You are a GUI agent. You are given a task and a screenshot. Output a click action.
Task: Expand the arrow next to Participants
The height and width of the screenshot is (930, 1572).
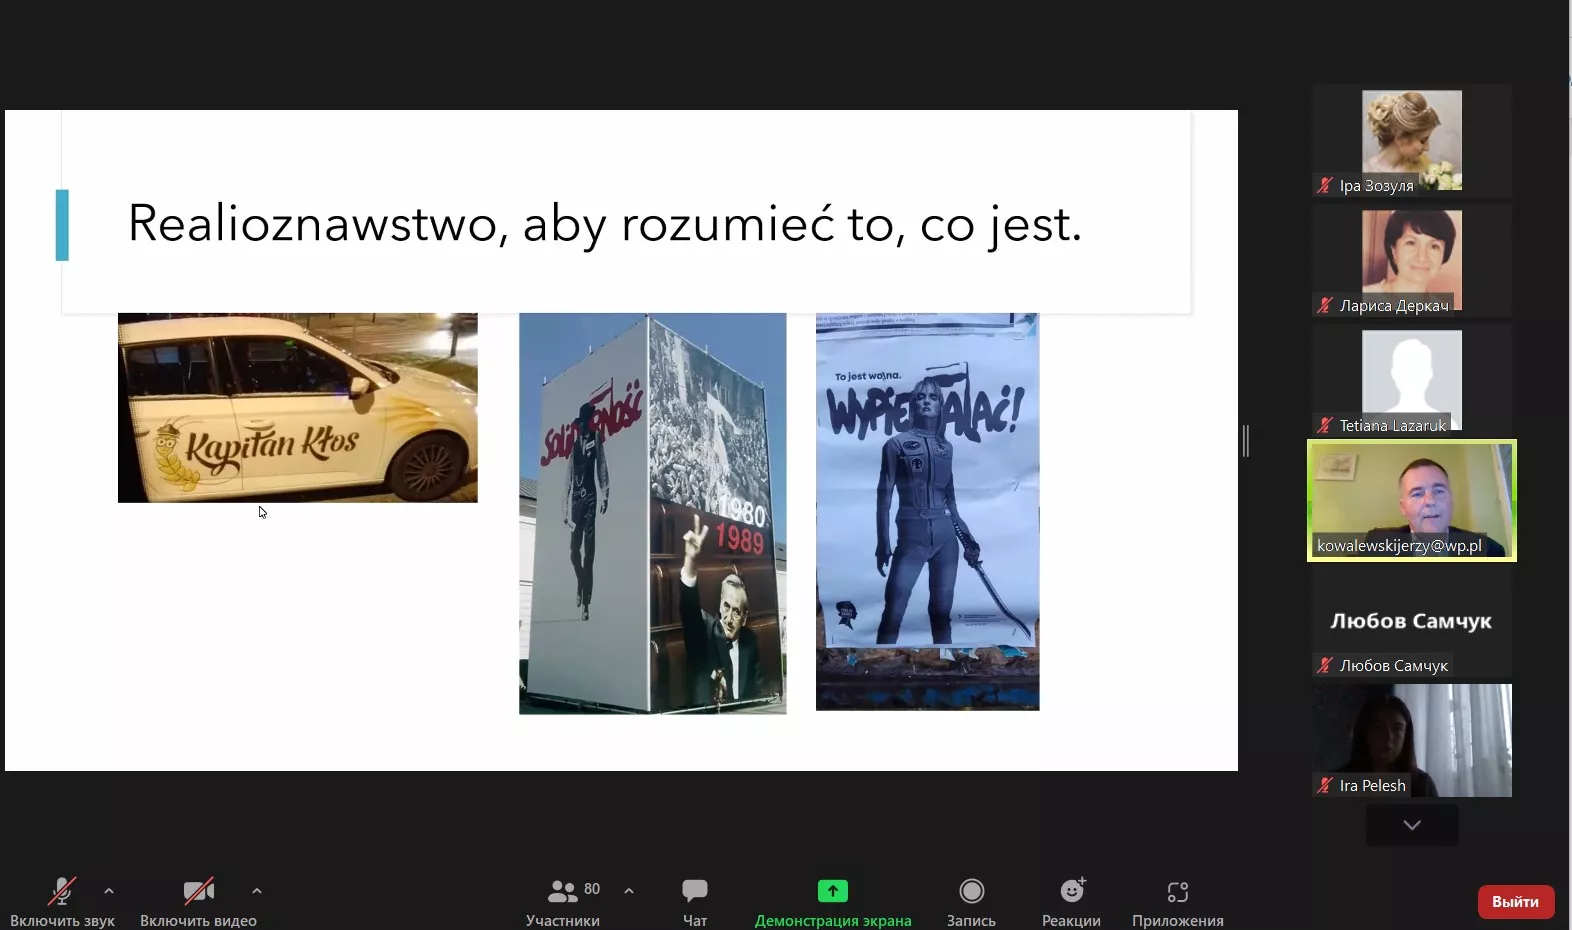[x=629, y=891]
